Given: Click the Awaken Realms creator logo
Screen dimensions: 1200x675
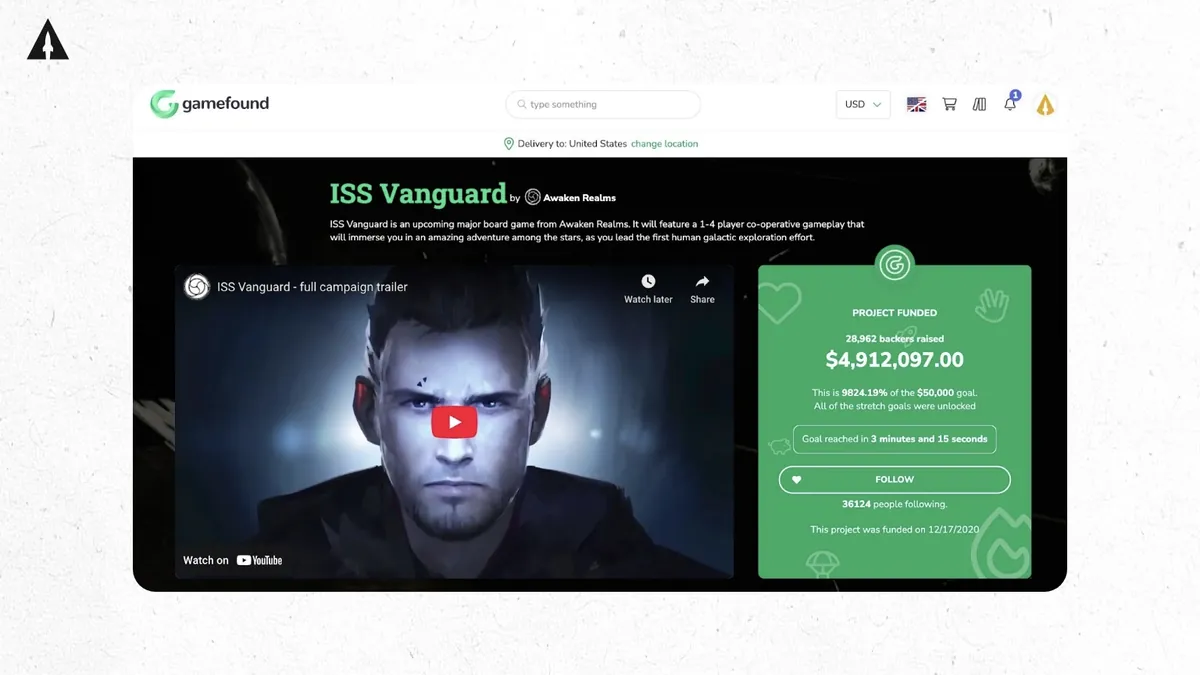Looking at the screenshot, I should pyautogui.click(x=533, y=197).
